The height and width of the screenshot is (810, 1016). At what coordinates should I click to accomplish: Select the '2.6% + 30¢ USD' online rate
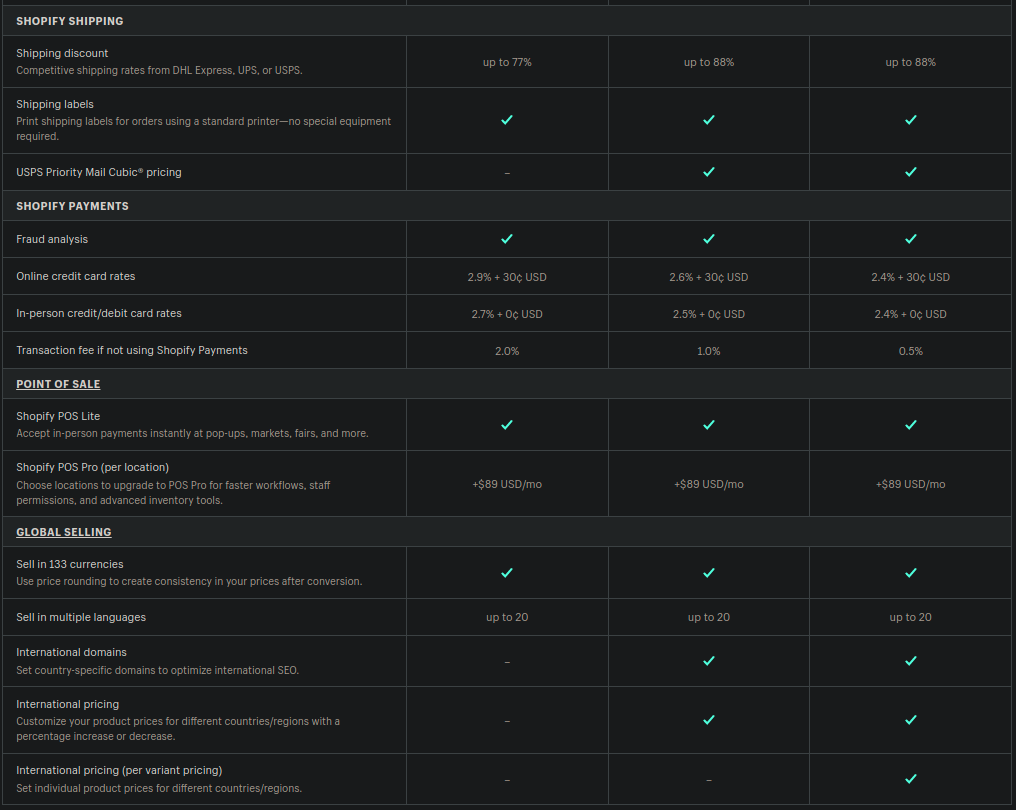pos(709,277)
